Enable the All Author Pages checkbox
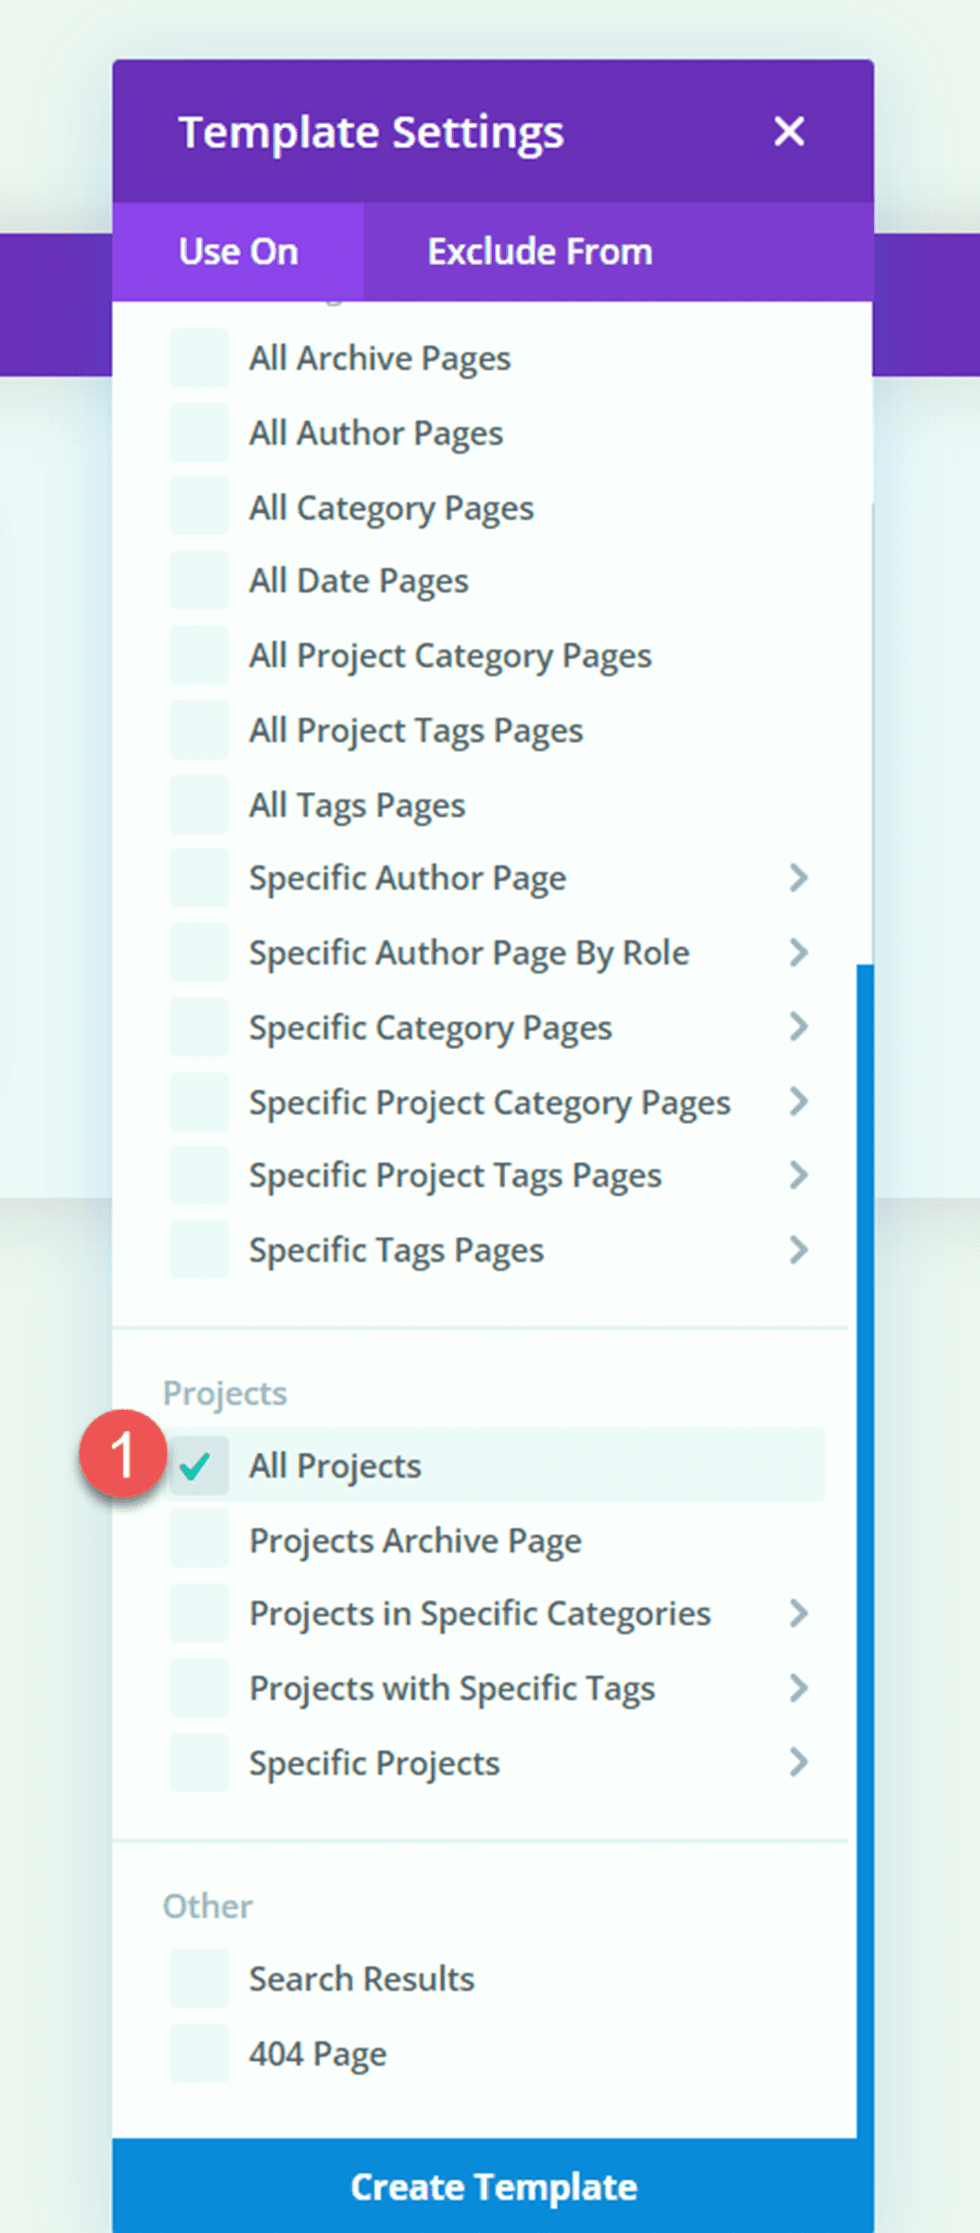 199,433
